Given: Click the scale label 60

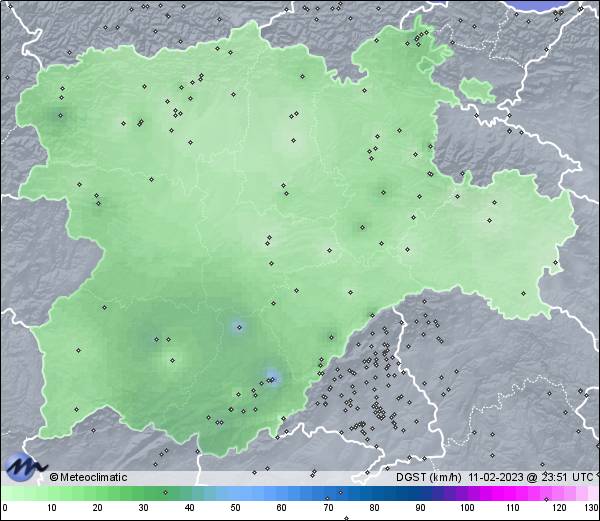Looking at the screenshot, I should tap(282, 508).
